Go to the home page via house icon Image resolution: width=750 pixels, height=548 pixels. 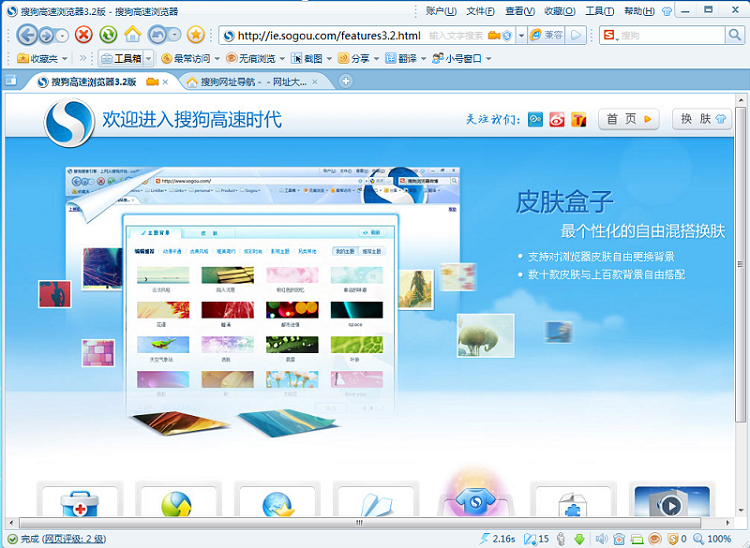(132, 34)
